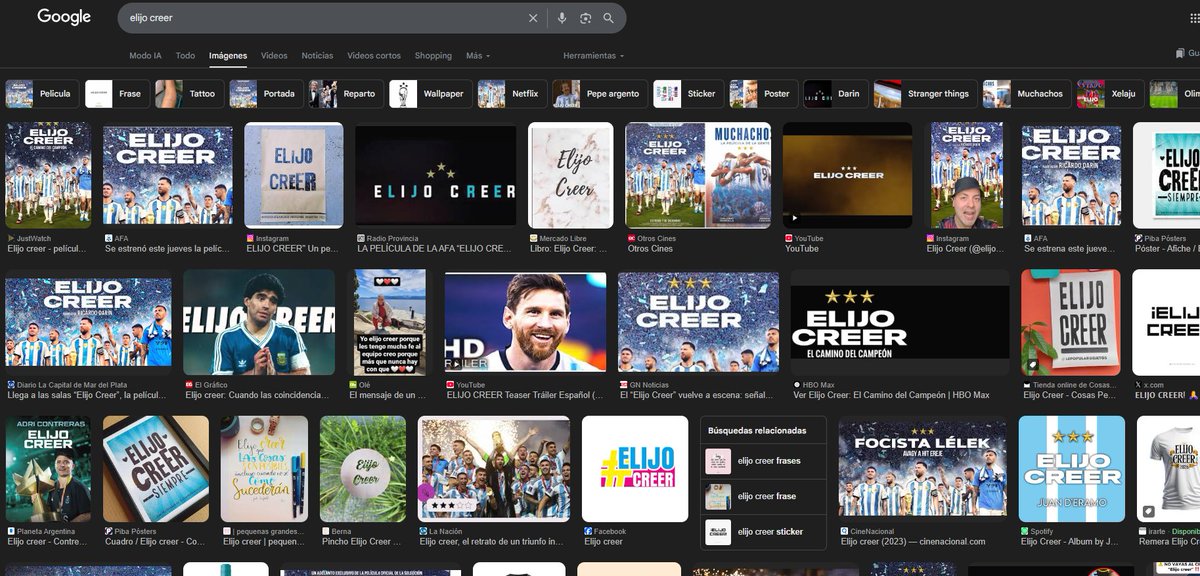Image resolution: width=1200 pixels, height=576 pixels.
Task: Select the Pepe argento filter chip
Action: (598, 94)
